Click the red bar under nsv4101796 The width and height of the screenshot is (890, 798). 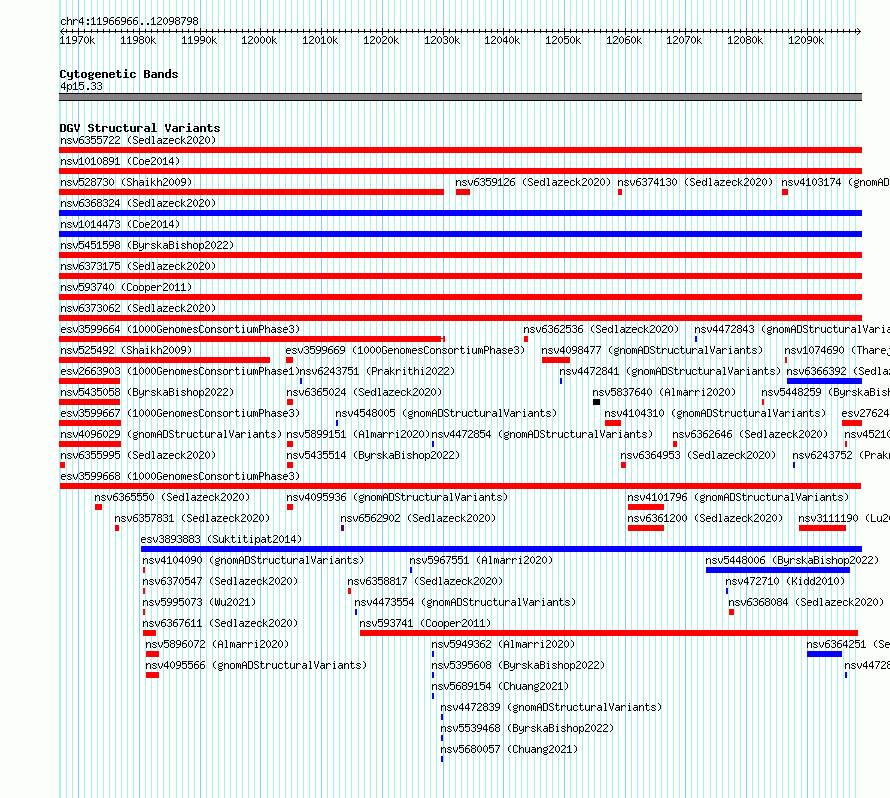[x=646, y=507]
